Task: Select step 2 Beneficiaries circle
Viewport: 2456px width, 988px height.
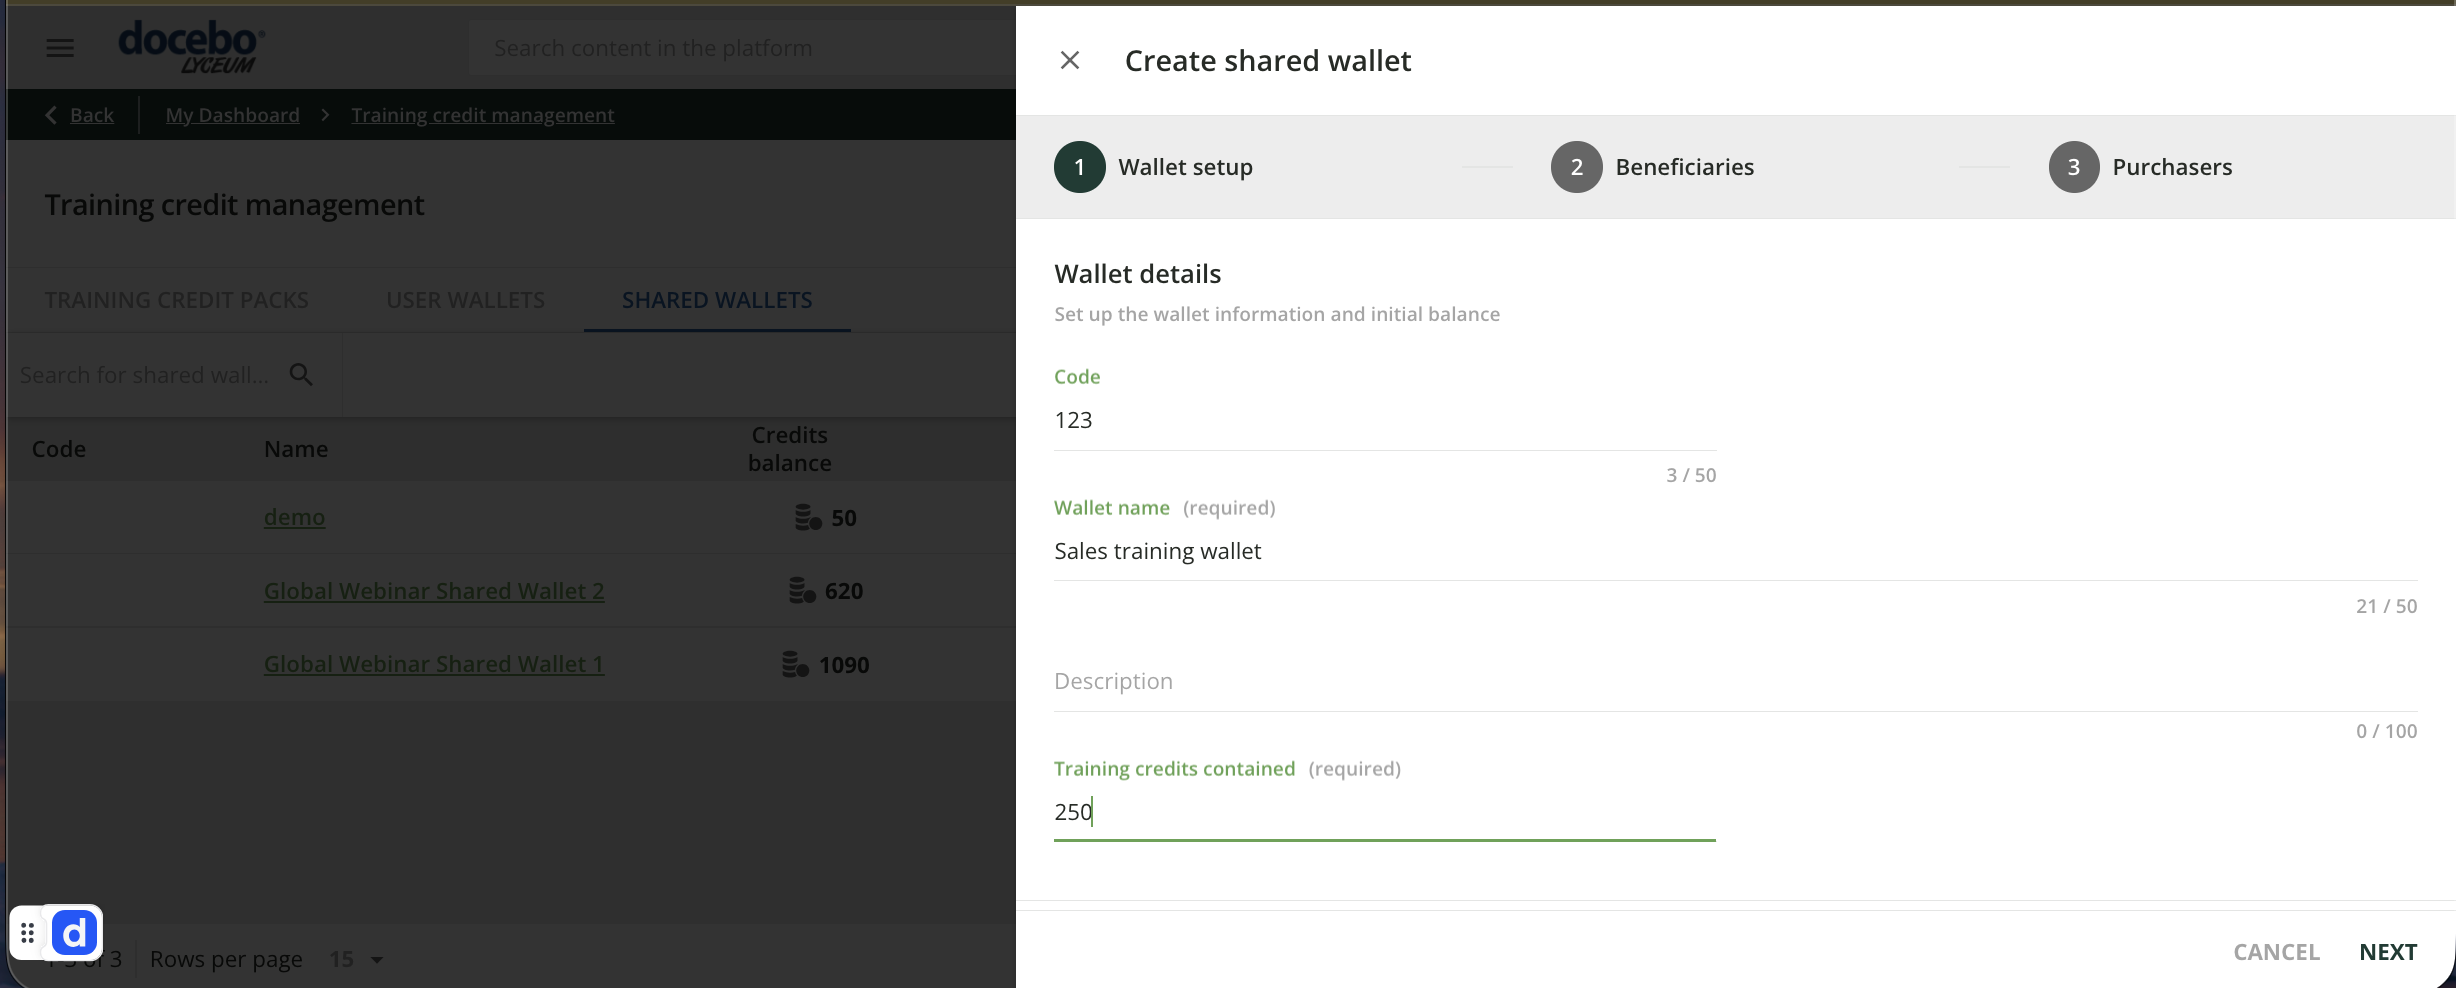Action: tap(1576, 167)
